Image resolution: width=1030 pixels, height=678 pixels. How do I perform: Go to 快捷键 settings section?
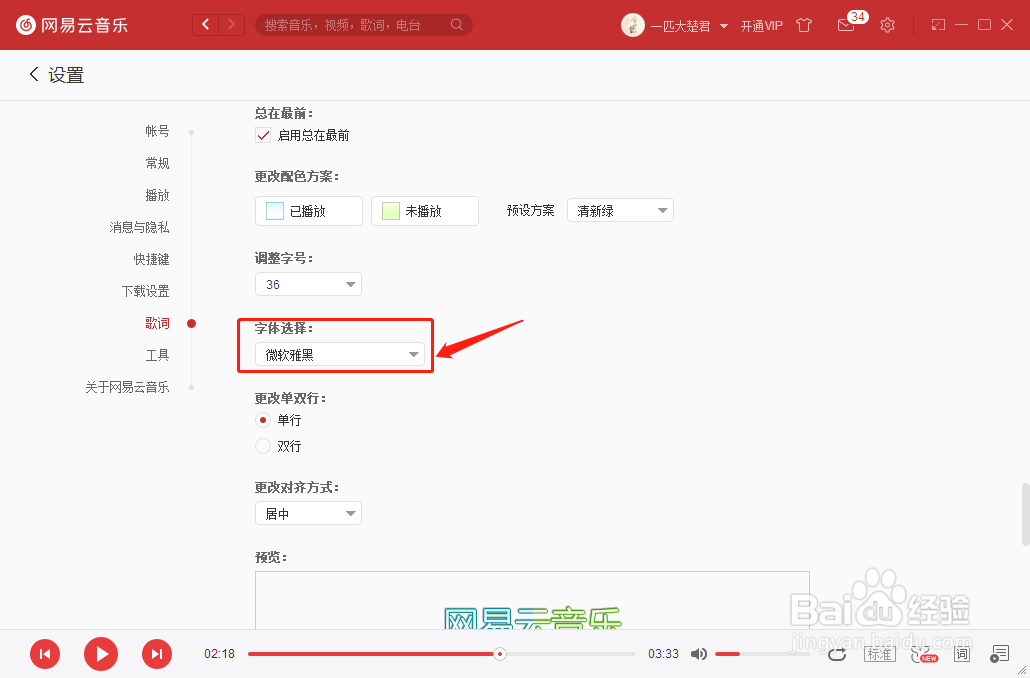[152, 260]
